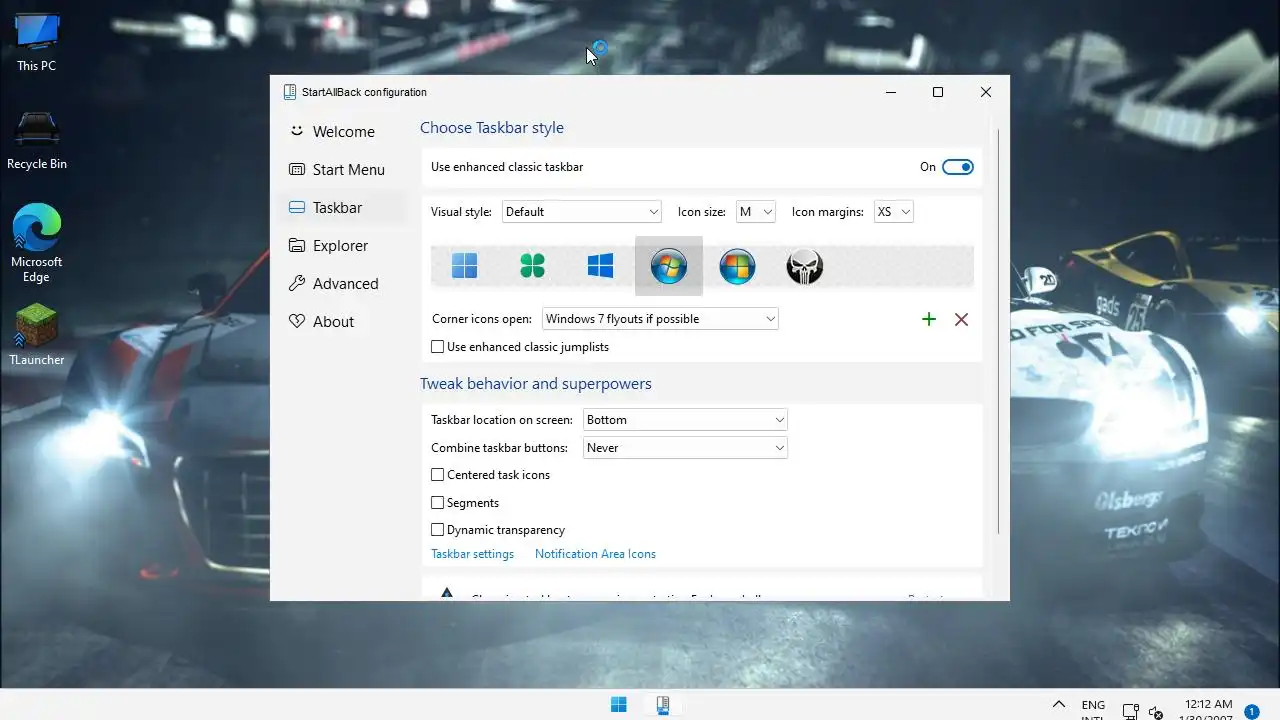
Task: Open the network tray icon
Action: 1131,712
